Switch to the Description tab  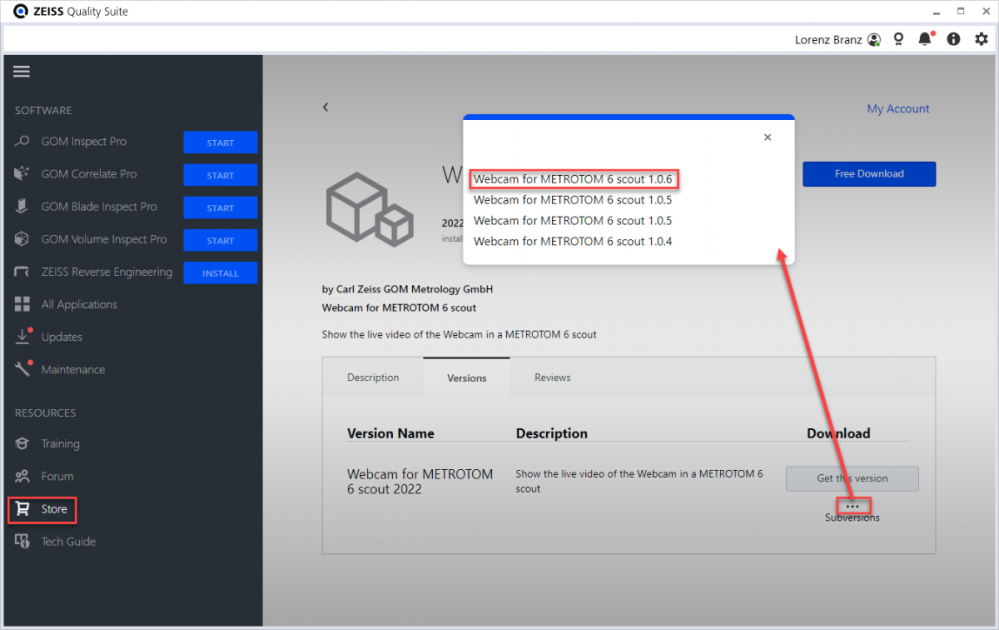click(373, 377)
